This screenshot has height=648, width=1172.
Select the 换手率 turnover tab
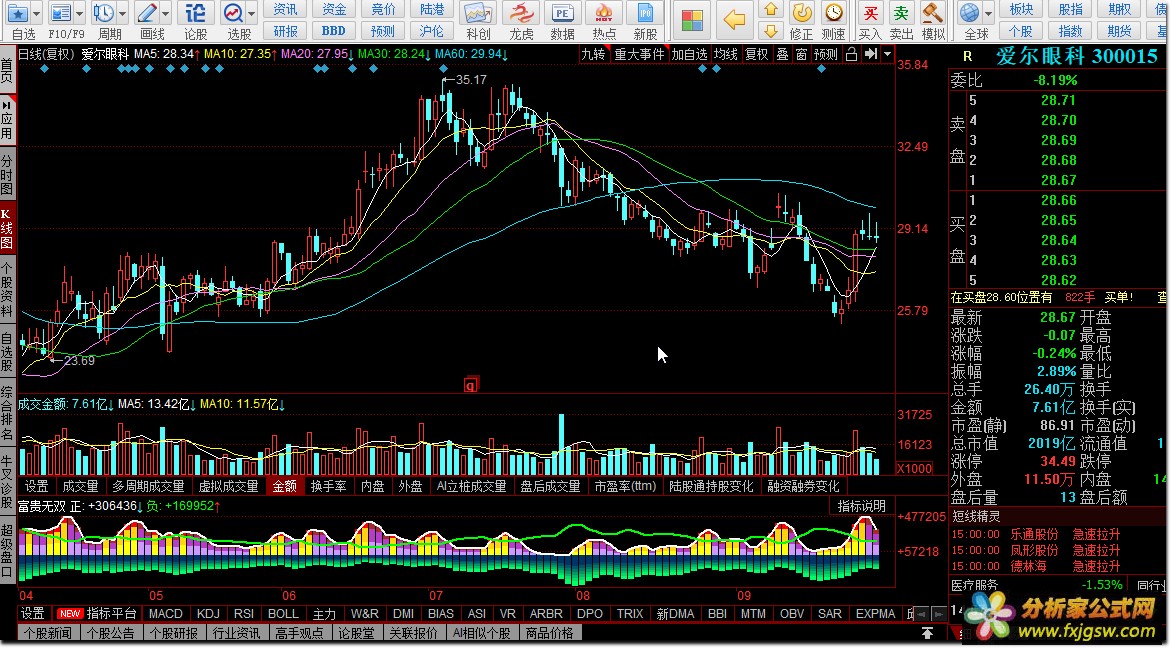(329, 486)
